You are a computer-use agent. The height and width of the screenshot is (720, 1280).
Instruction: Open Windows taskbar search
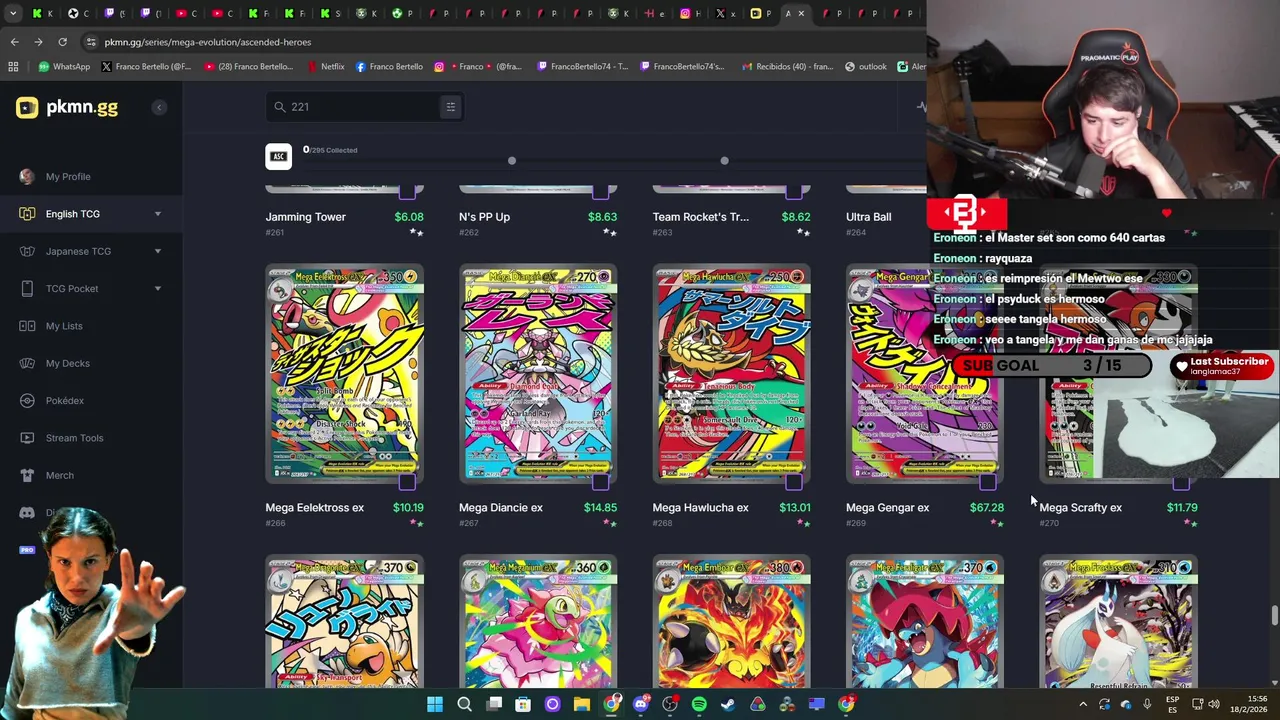point(464,705)
